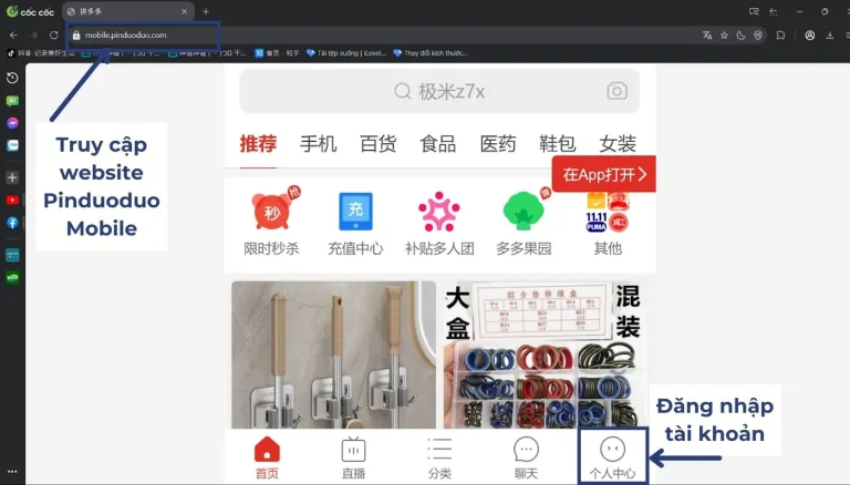Click the browser back arrow

click(14, 35)
